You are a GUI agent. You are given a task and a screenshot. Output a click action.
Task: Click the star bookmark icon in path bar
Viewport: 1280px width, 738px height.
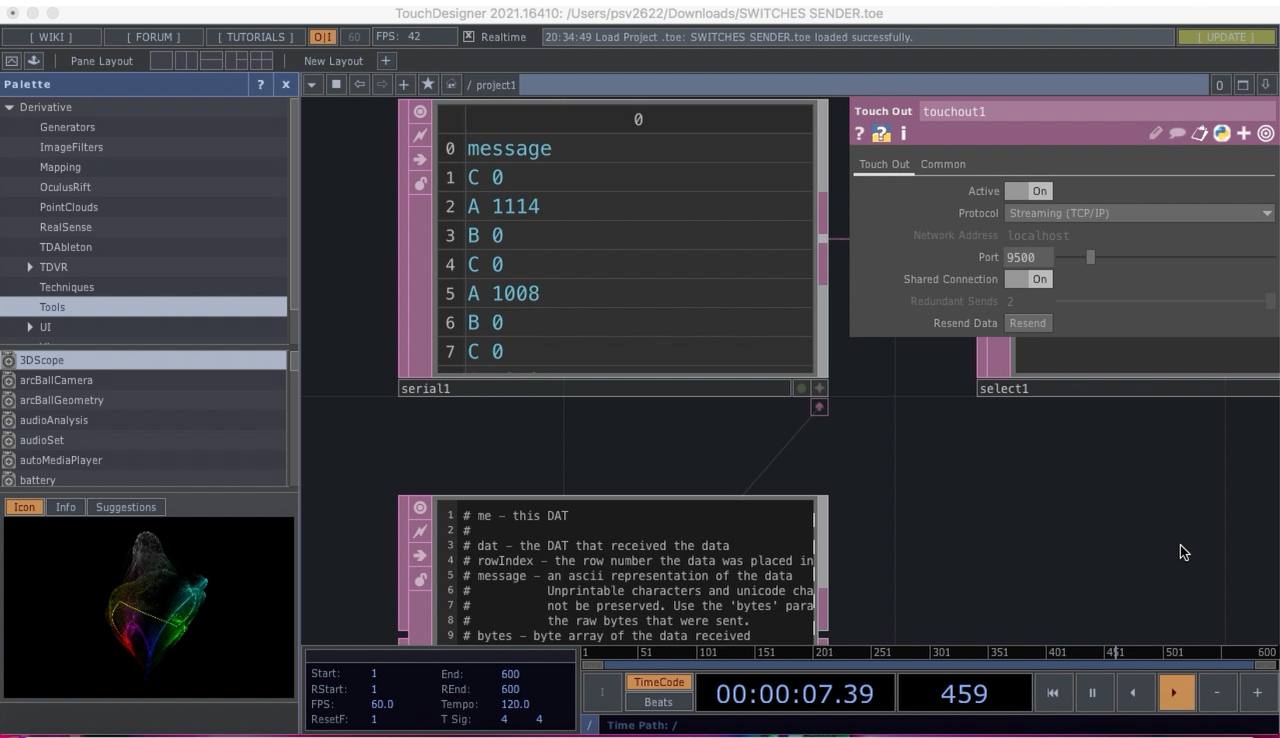(x=428, y=85)
